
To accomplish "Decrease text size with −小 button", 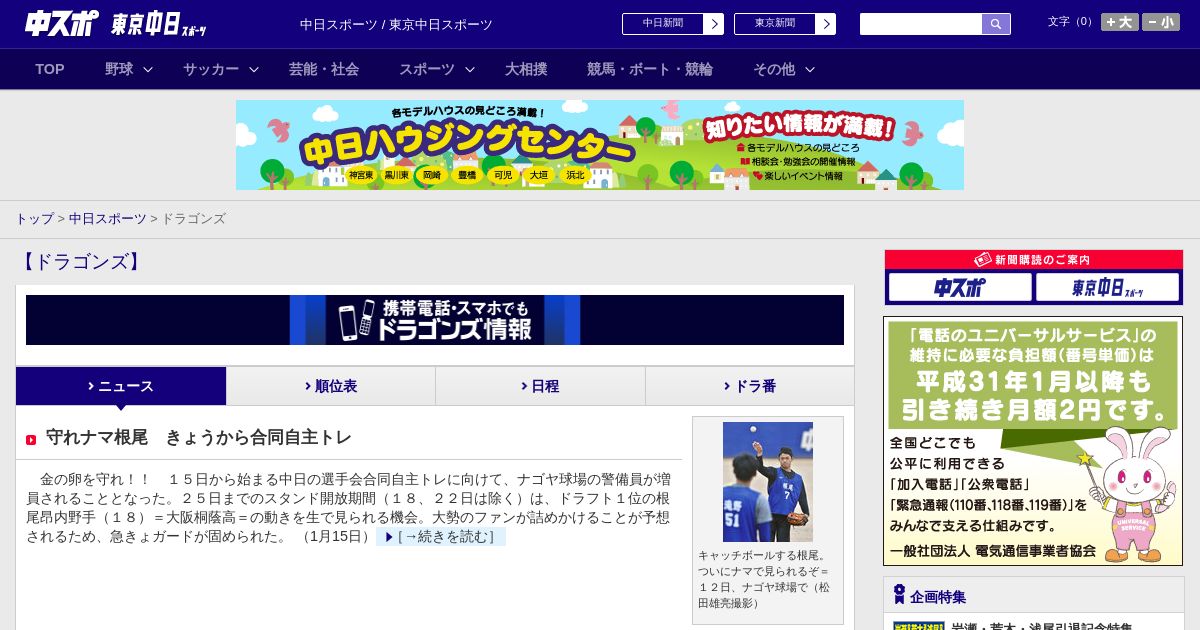I will click(1161, 22).
